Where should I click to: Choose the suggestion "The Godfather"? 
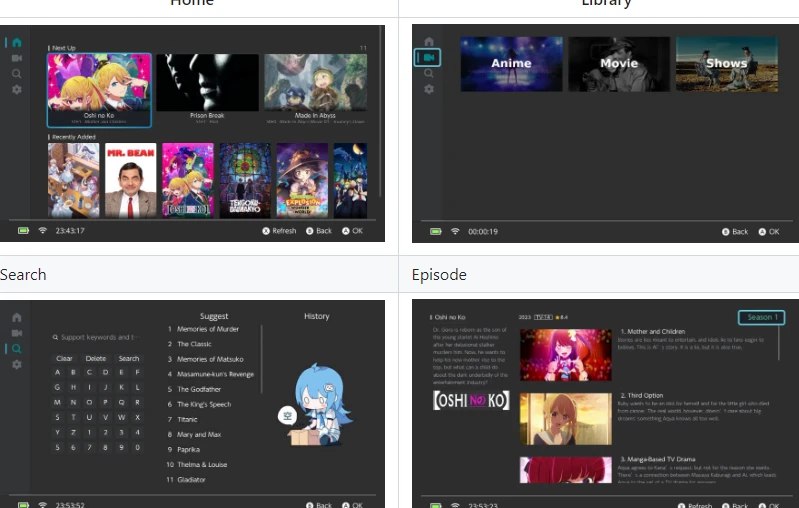(x=199, y=389)
